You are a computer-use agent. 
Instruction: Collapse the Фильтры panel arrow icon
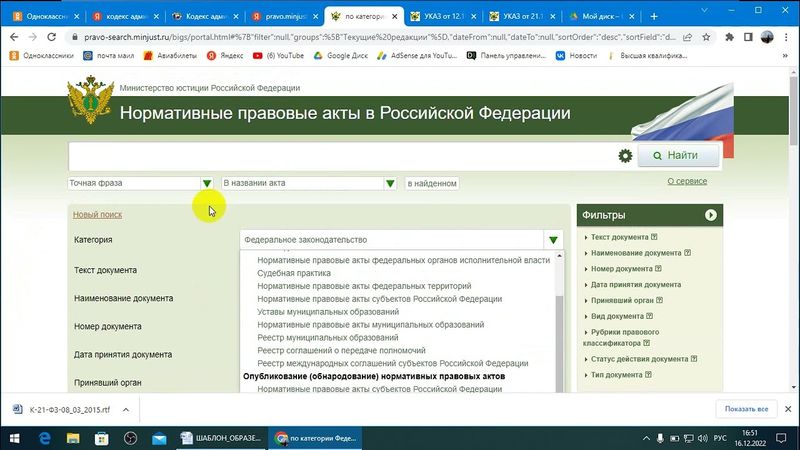711,215
